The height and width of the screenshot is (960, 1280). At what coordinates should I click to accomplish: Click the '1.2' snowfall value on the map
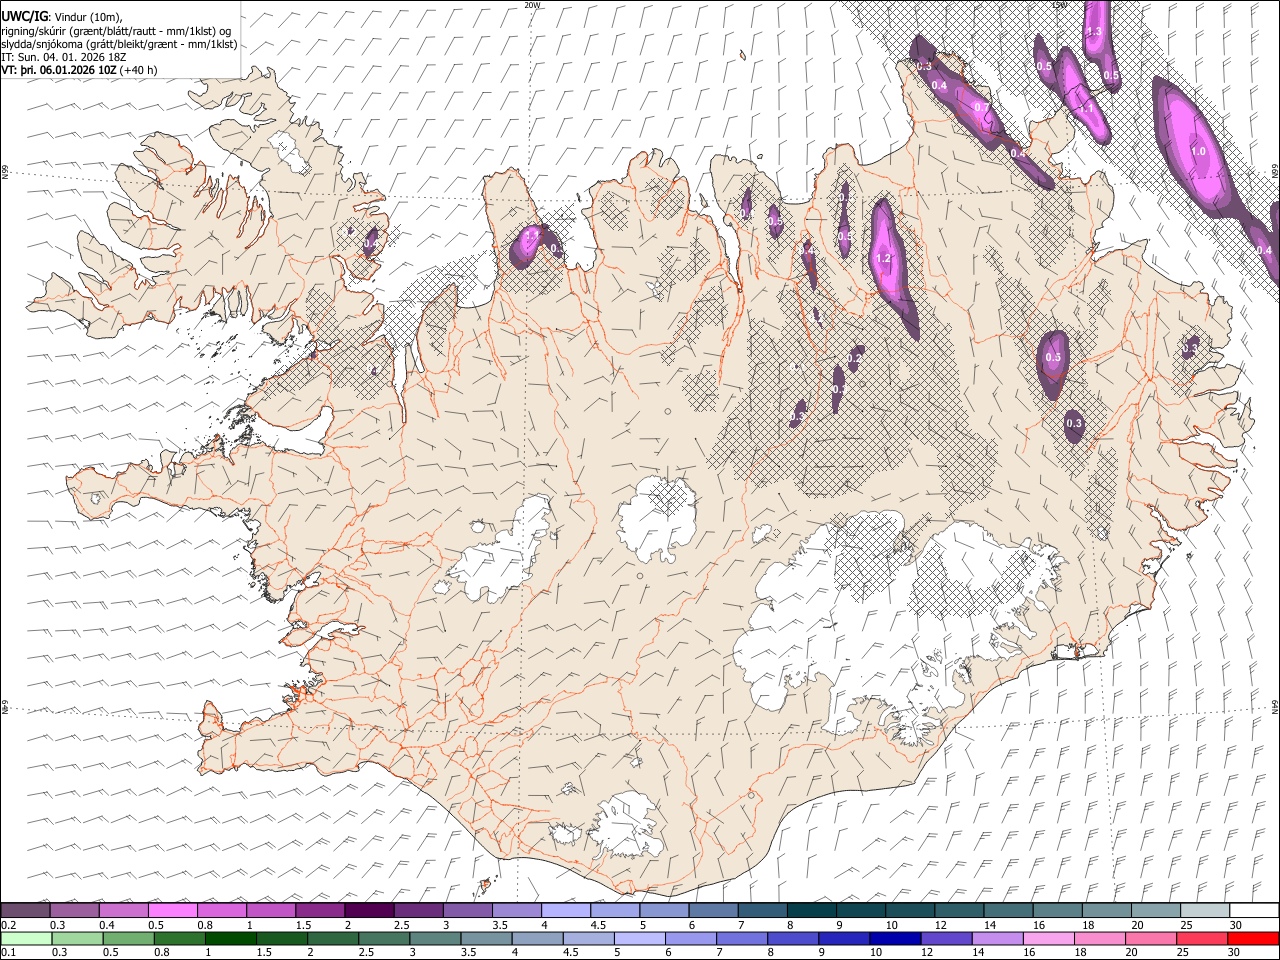pos(883,258)
